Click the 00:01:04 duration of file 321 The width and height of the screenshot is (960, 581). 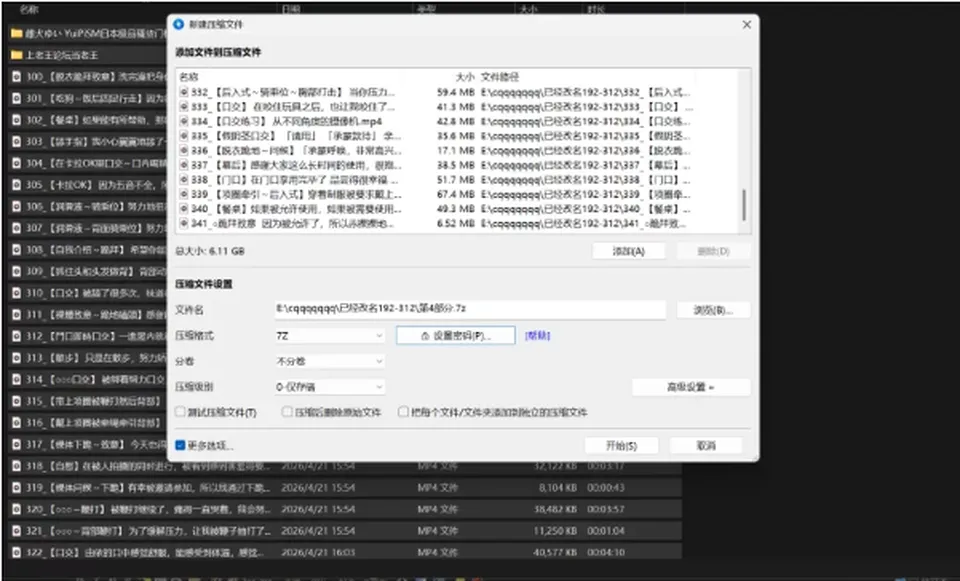(x=605, y=531)
